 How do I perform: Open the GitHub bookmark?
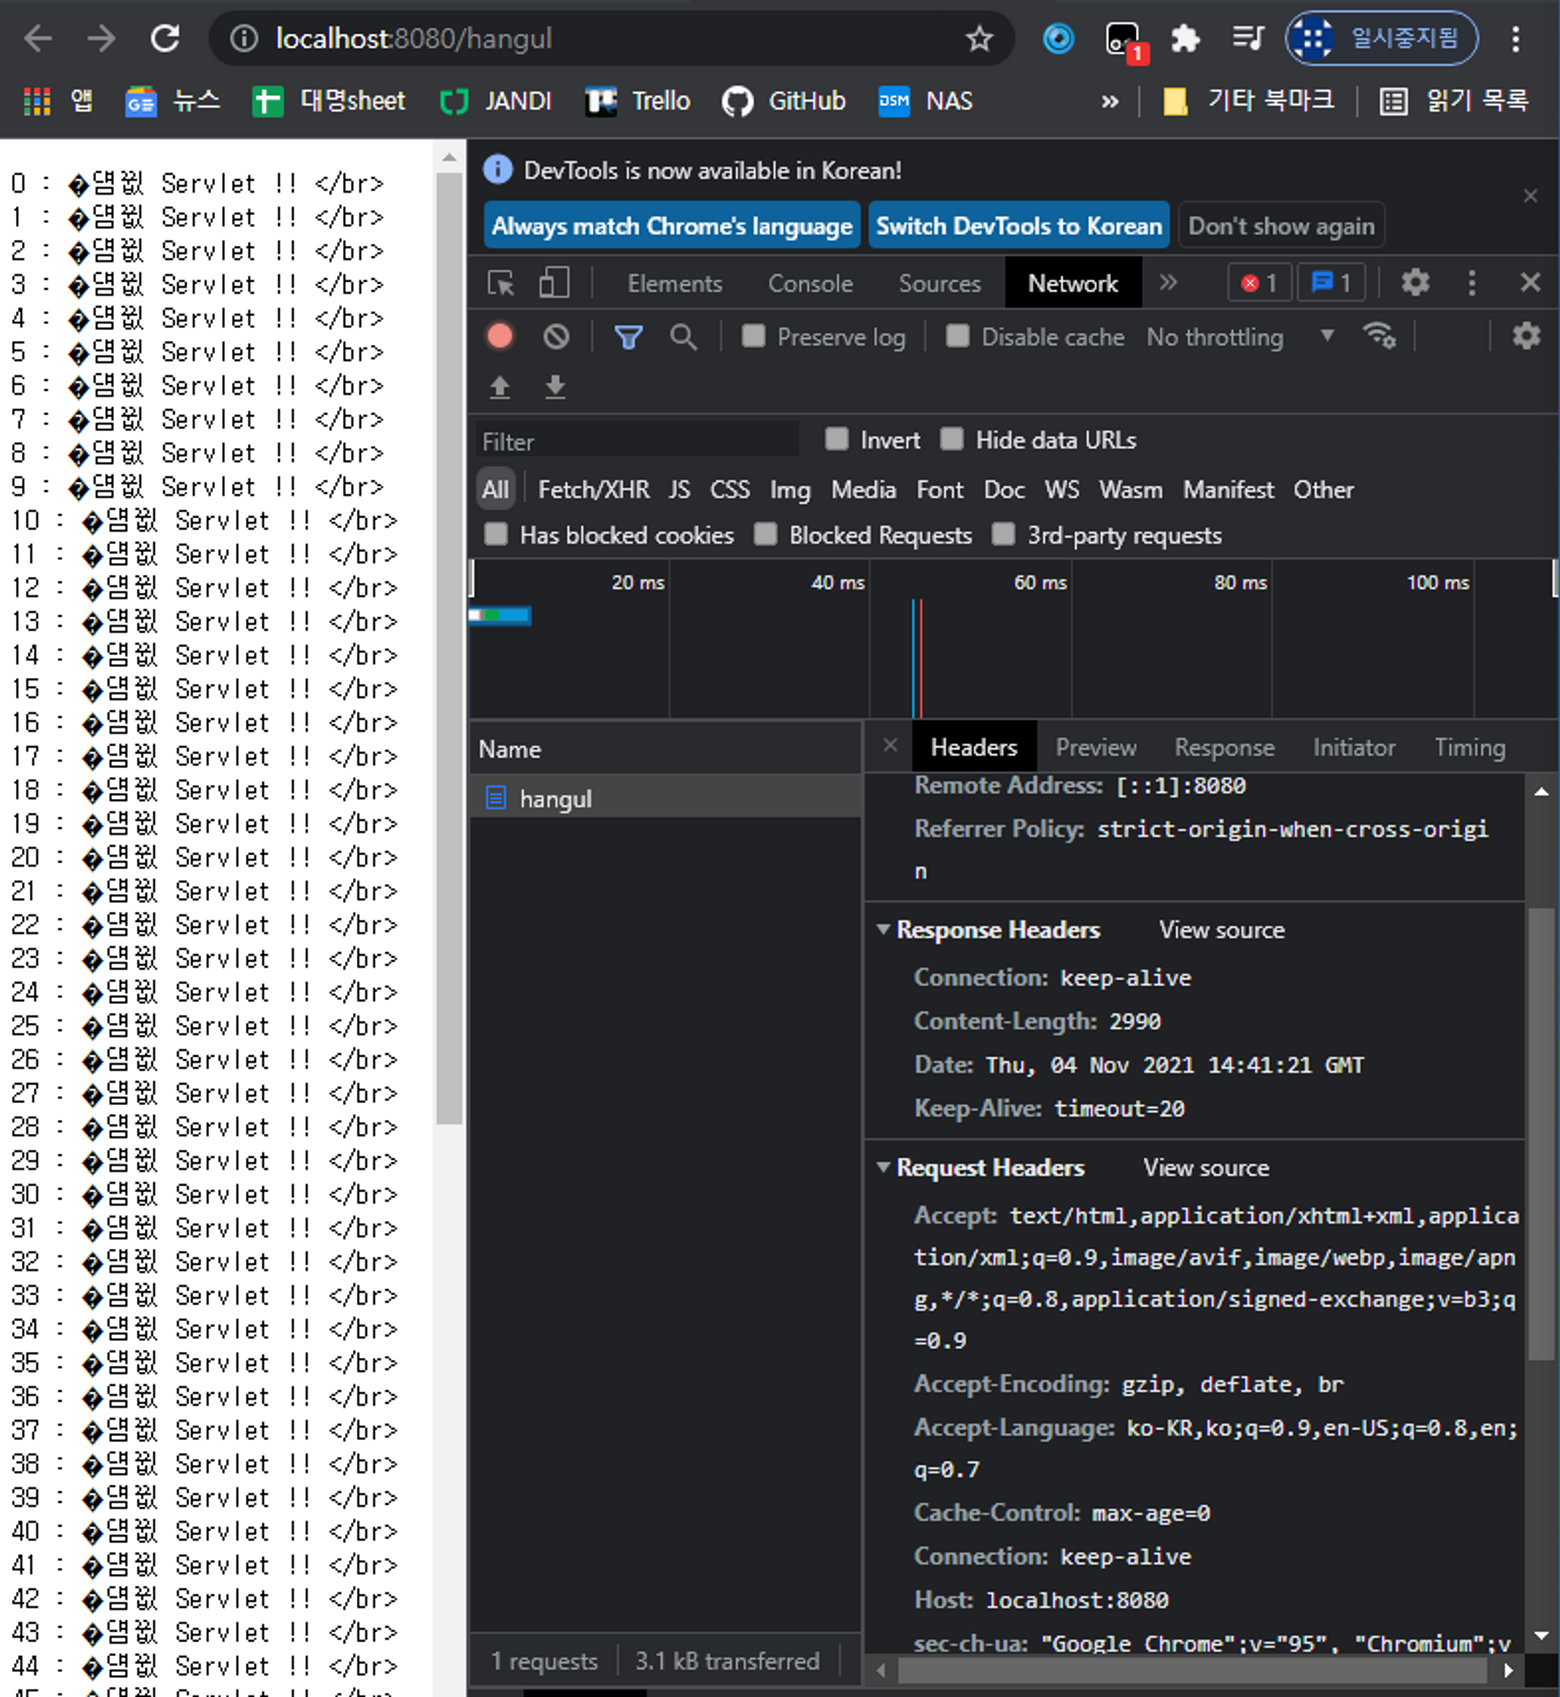pos(784,101)
